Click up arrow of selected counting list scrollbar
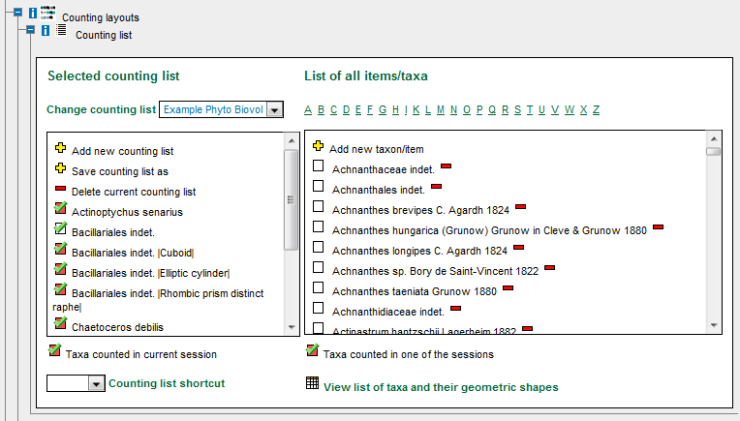Viewport: 740px width, 421px height. tap(291, 141)
